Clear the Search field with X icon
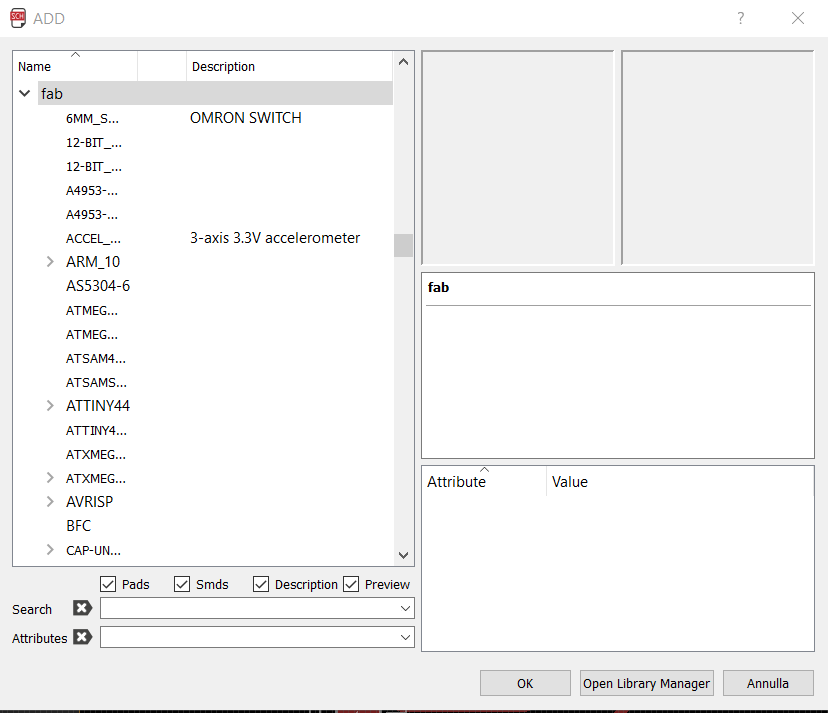 pyautogui.click(x=82, y=608)
